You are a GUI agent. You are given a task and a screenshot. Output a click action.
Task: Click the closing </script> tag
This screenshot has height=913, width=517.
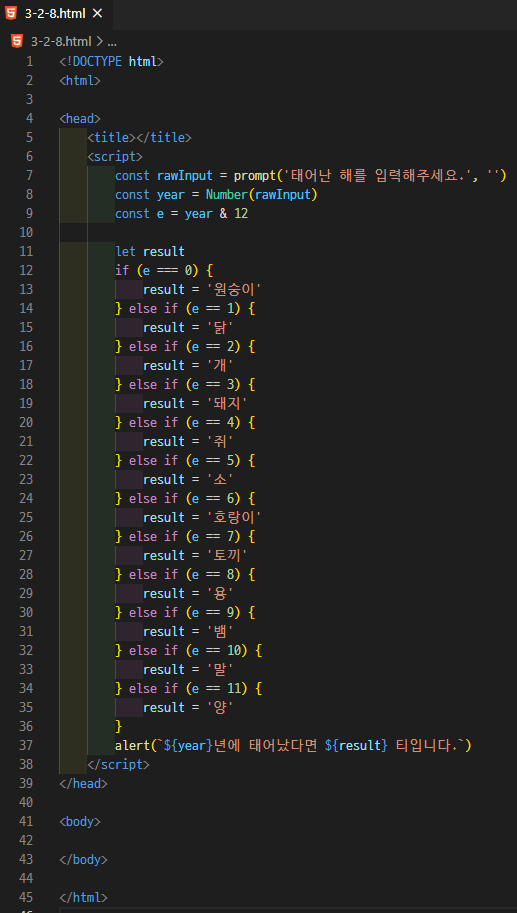click(x=118, y=764)
